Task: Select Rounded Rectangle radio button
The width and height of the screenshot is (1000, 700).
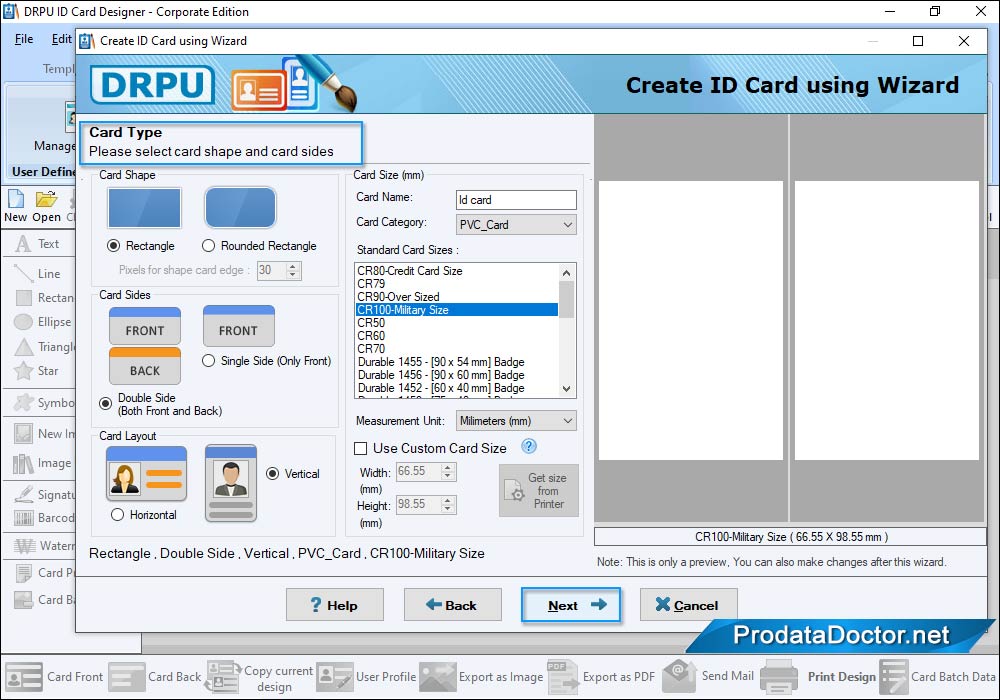Action: pyautogui.click(x=208, y=246)
